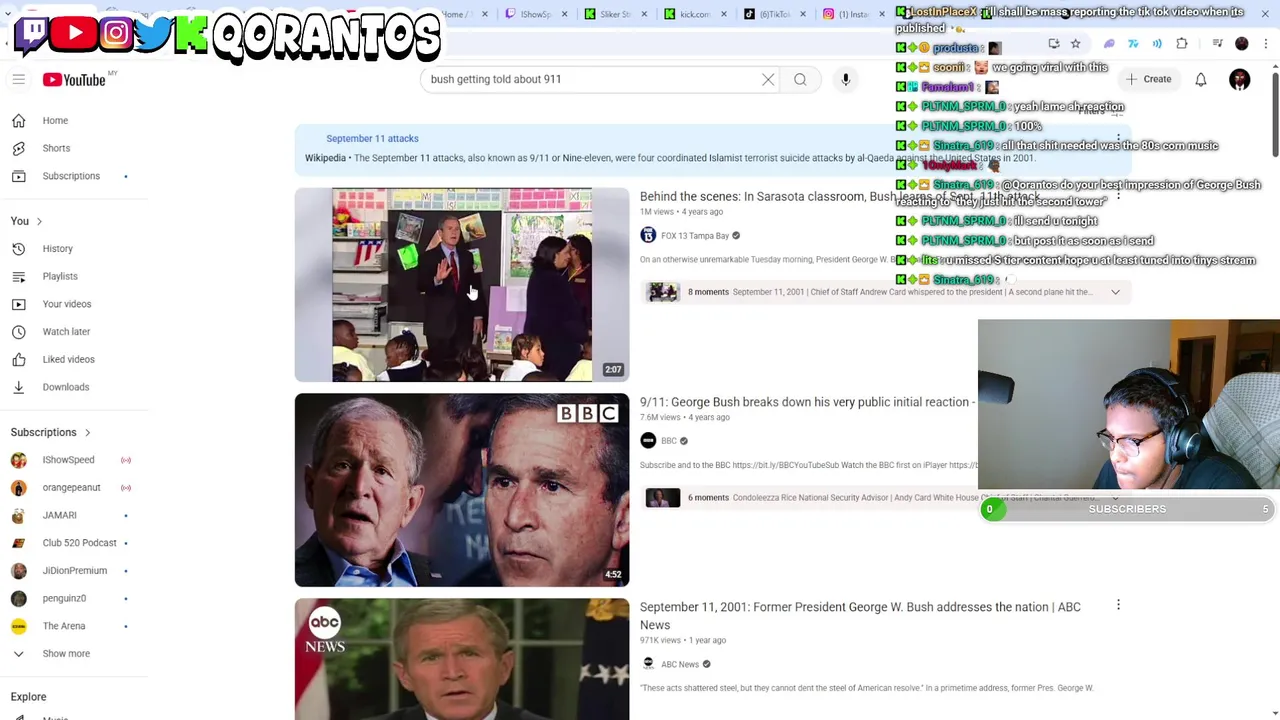1280x720 pixels.
Task: Clear the search query with the X icon
Action: [768, 79]
